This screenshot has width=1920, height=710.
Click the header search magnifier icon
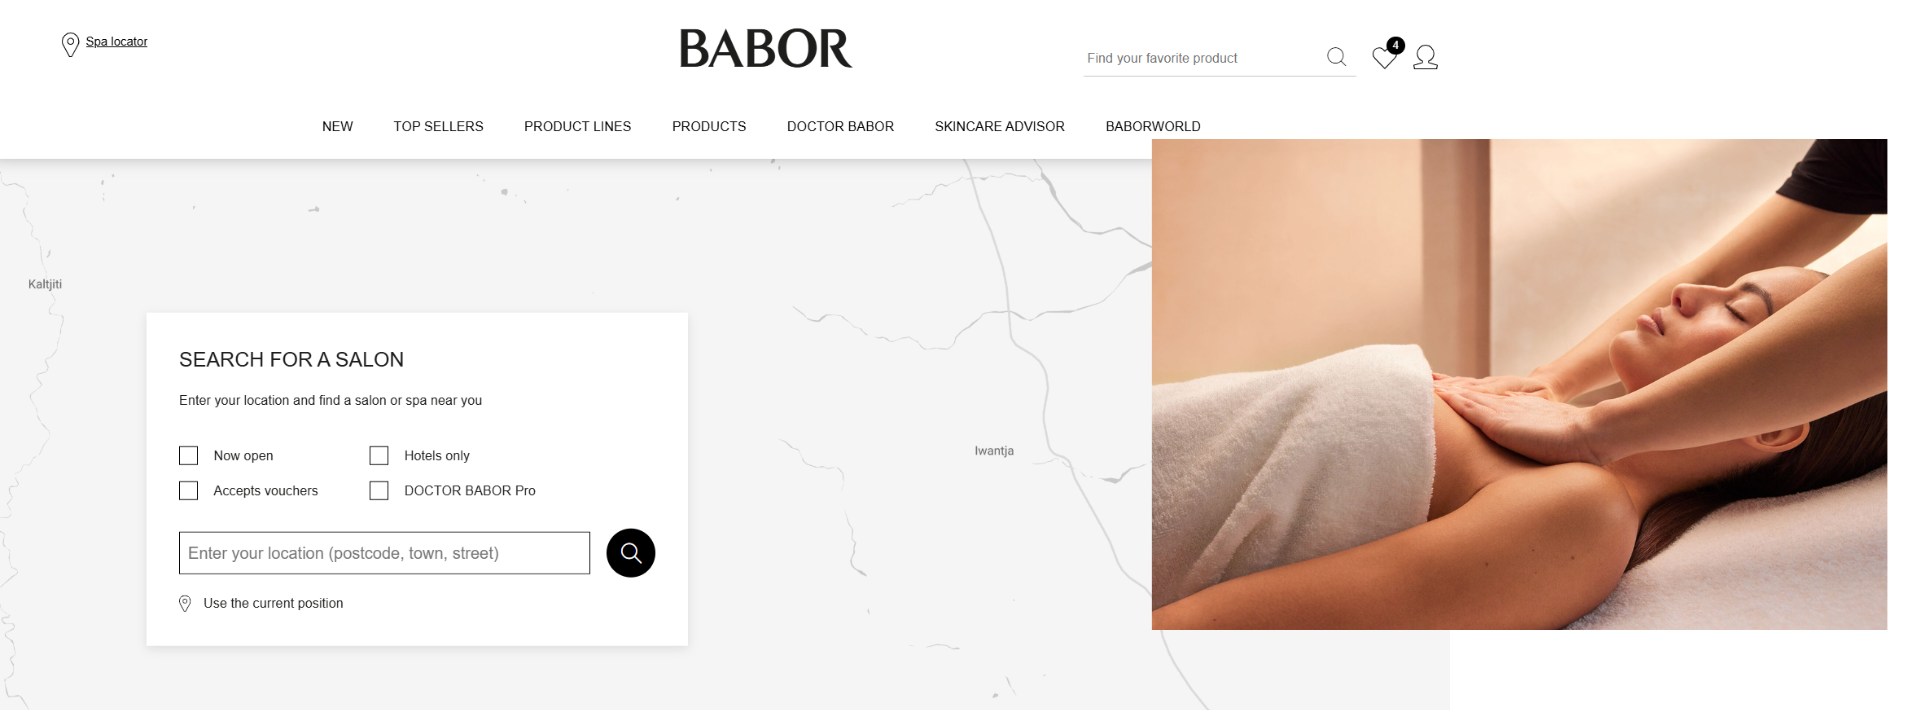tap(1336, 57)
